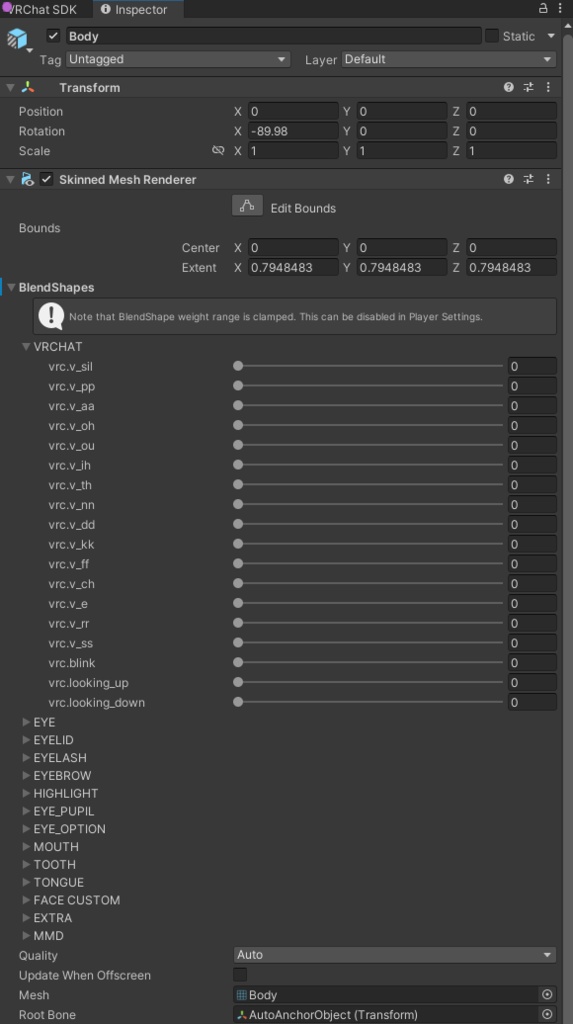Enable Update When Offscreen checkbox
Screen dimensions: 573x1024
[240, 975]
